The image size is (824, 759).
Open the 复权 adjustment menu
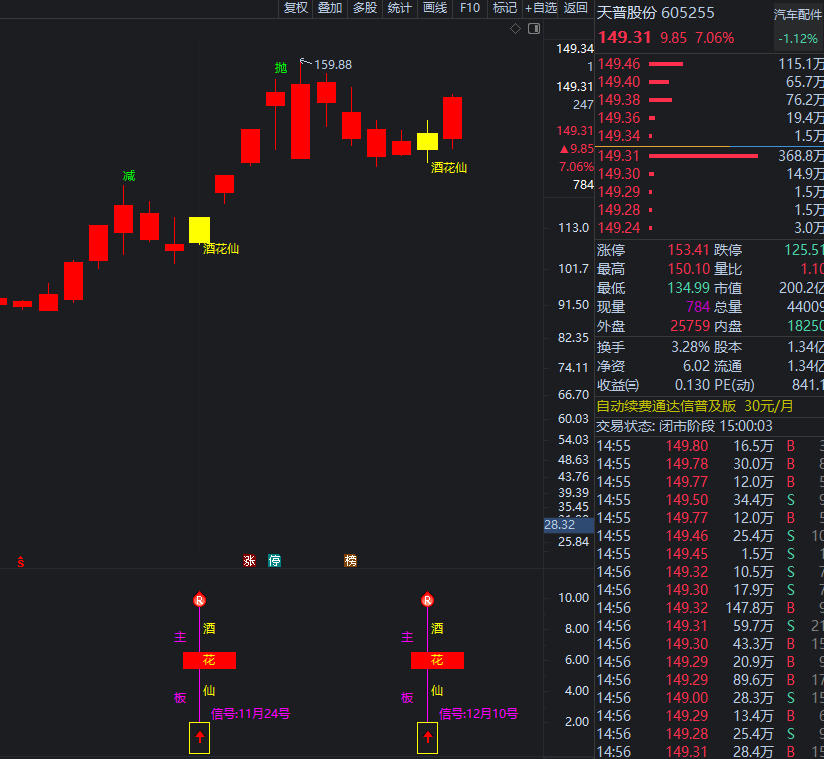pos(296,8)
